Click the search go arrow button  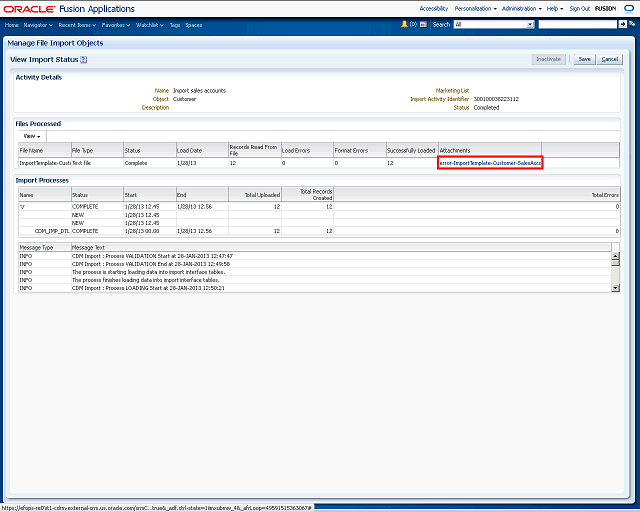622,23
